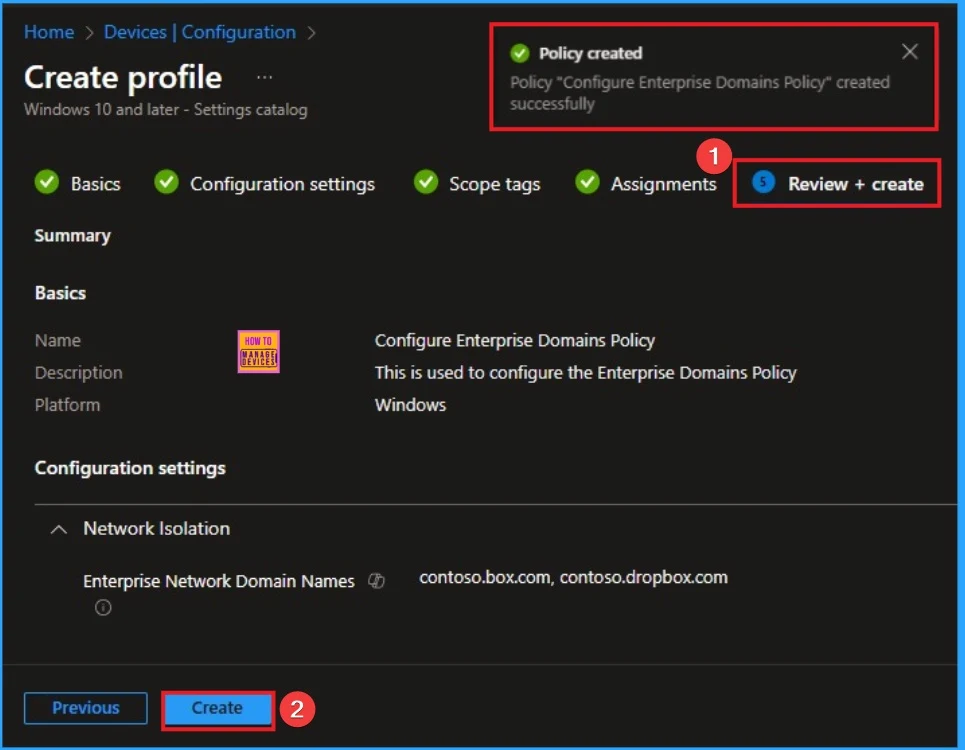The height and width of the screenshot is (750, 965).
Task: Open the info icon under Enterprise Network Domain Names
Action: (x=102, y=607)
